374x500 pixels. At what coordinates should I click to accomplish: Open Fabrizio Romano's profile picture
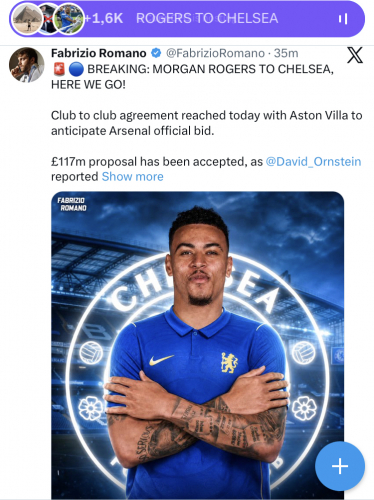[x=26, y=65]
